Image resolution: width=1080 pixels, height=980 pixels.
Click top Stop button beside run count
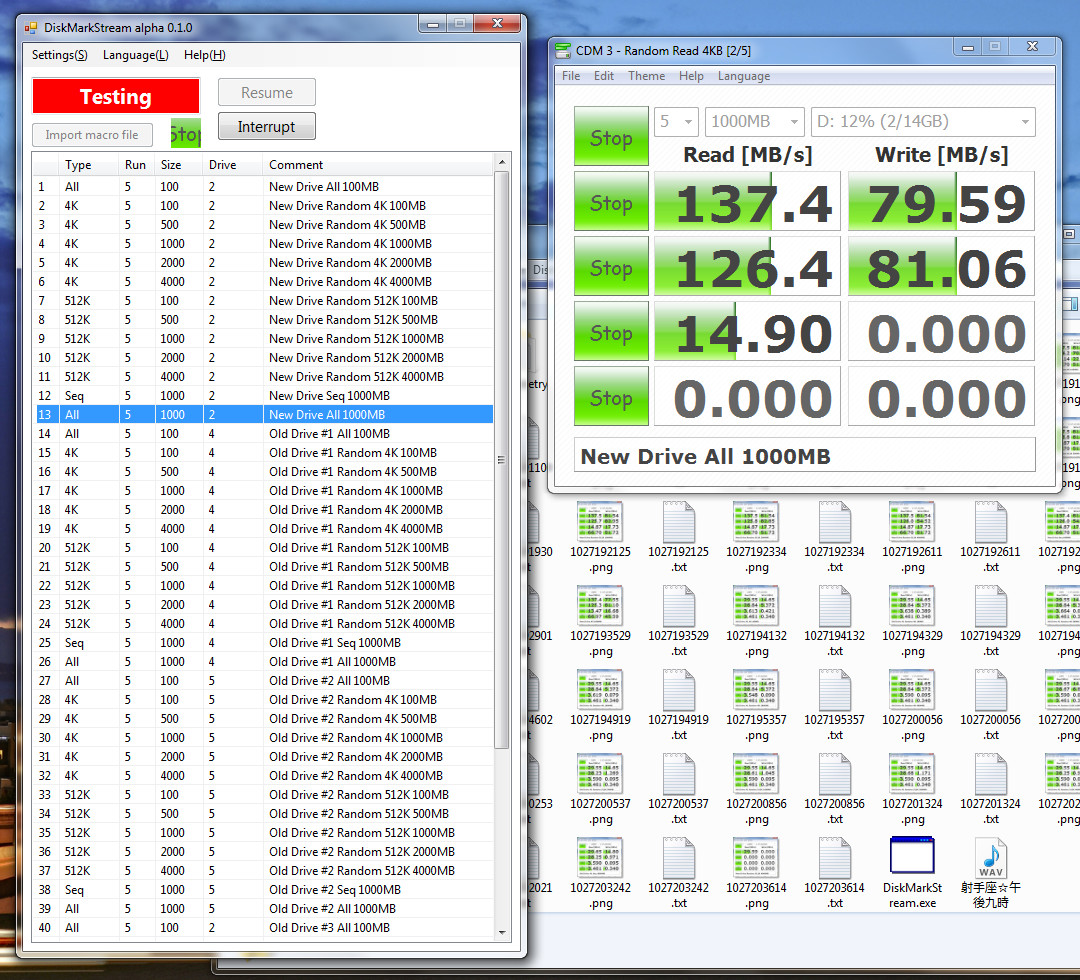(611, 136)
